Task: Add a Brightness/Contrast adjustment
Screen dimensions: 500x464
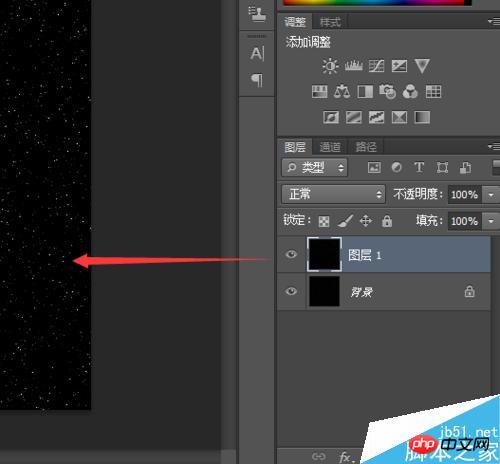Action: (330, 66)
